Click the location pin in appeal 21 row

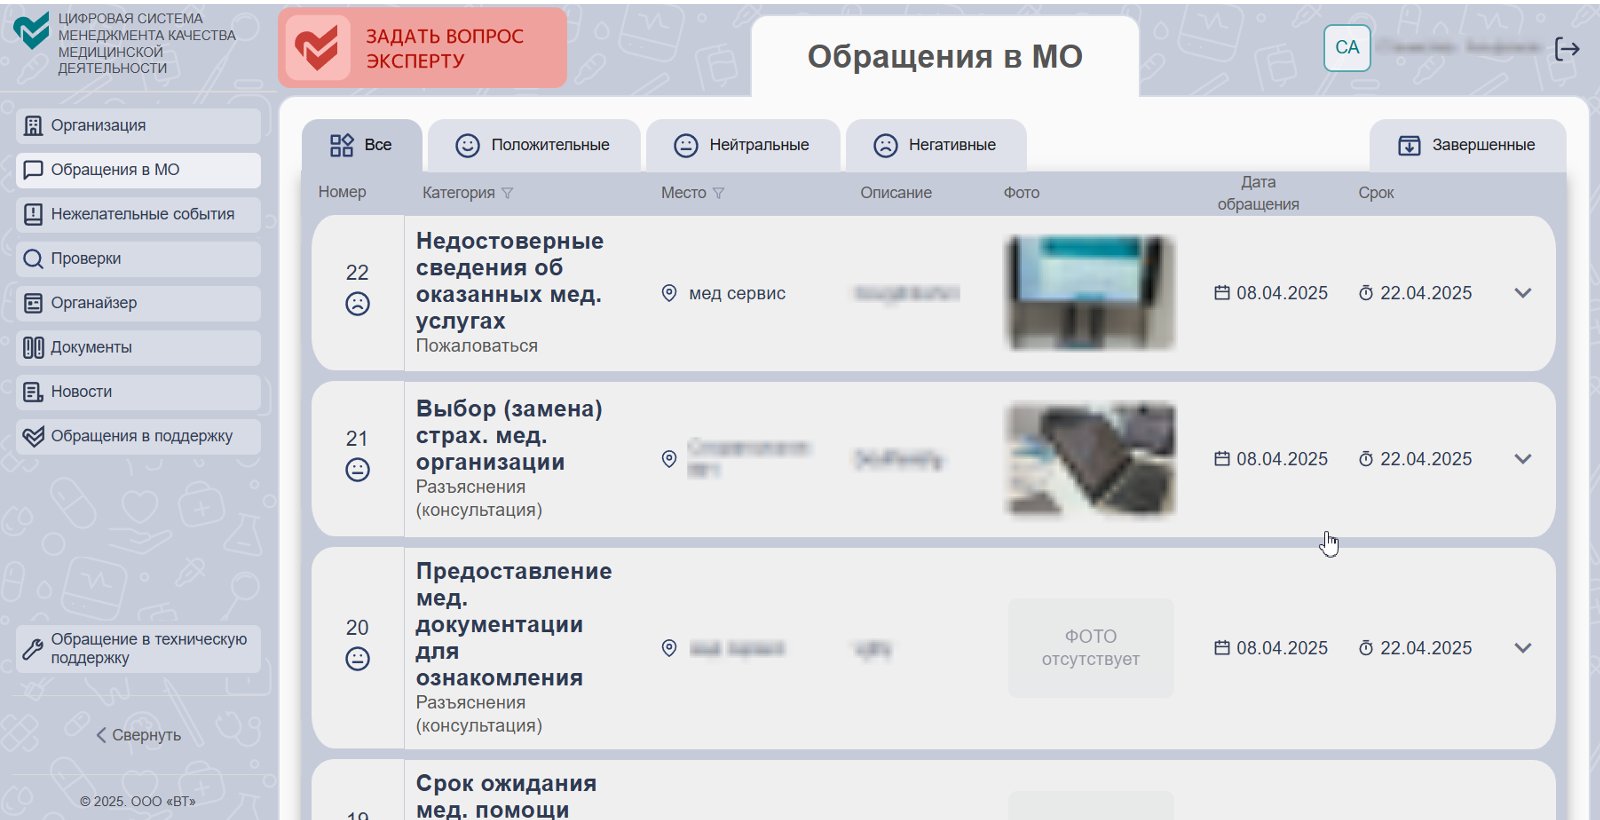click(x=669, y=459)
